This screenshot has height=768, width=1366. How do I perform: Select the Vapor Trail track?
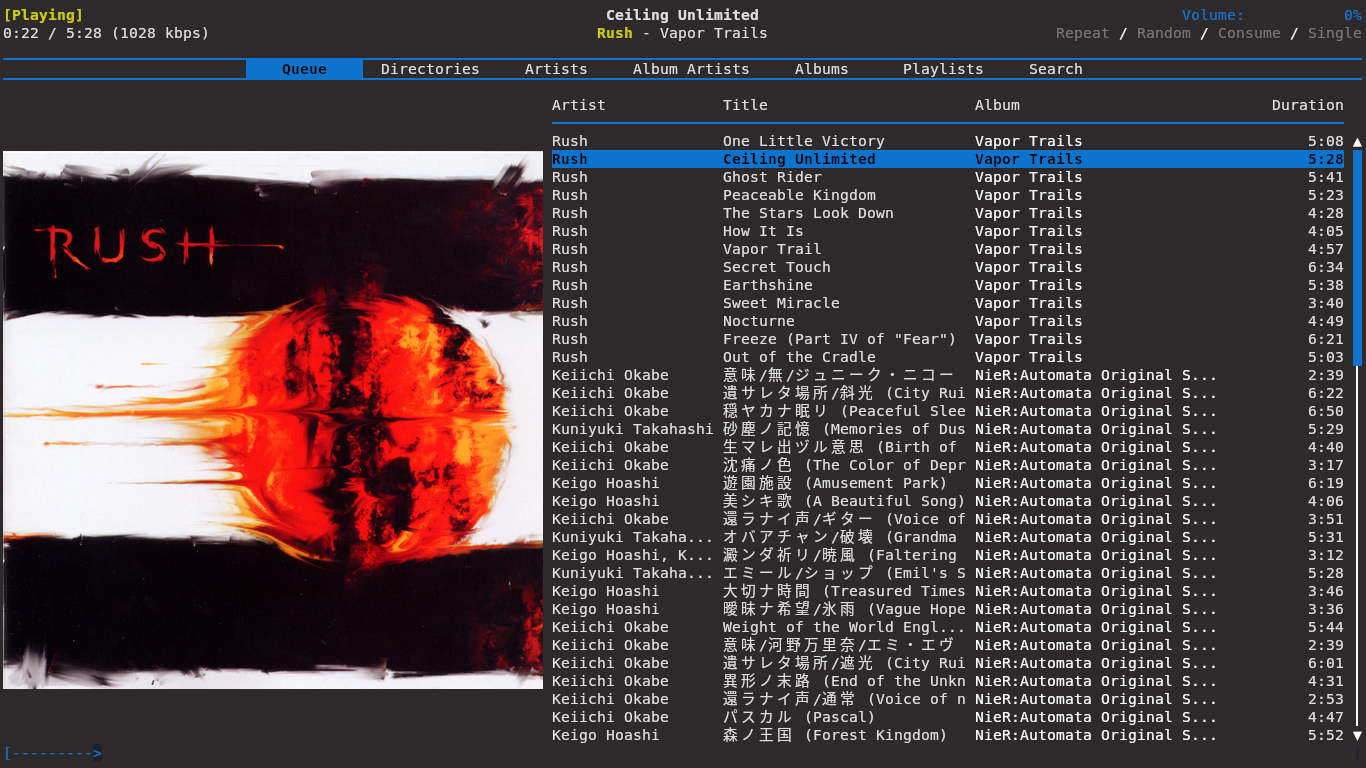pyautogui.click(x=948, y=249)
